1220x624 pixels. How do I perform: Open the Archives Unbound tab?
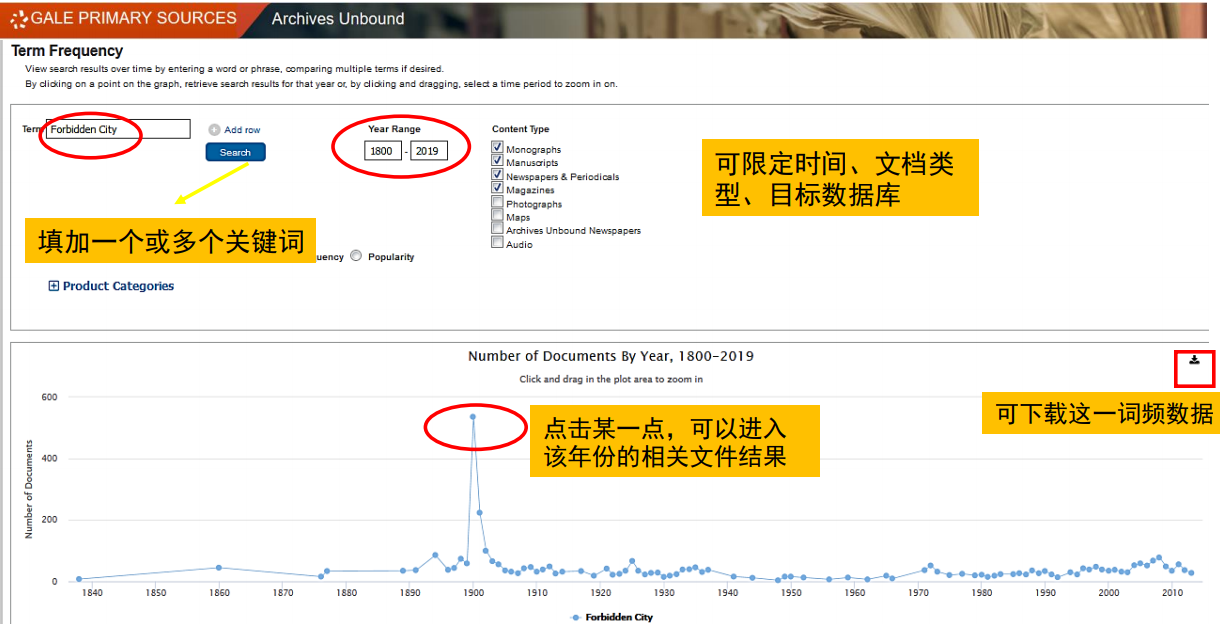click(x=338, y=19)
